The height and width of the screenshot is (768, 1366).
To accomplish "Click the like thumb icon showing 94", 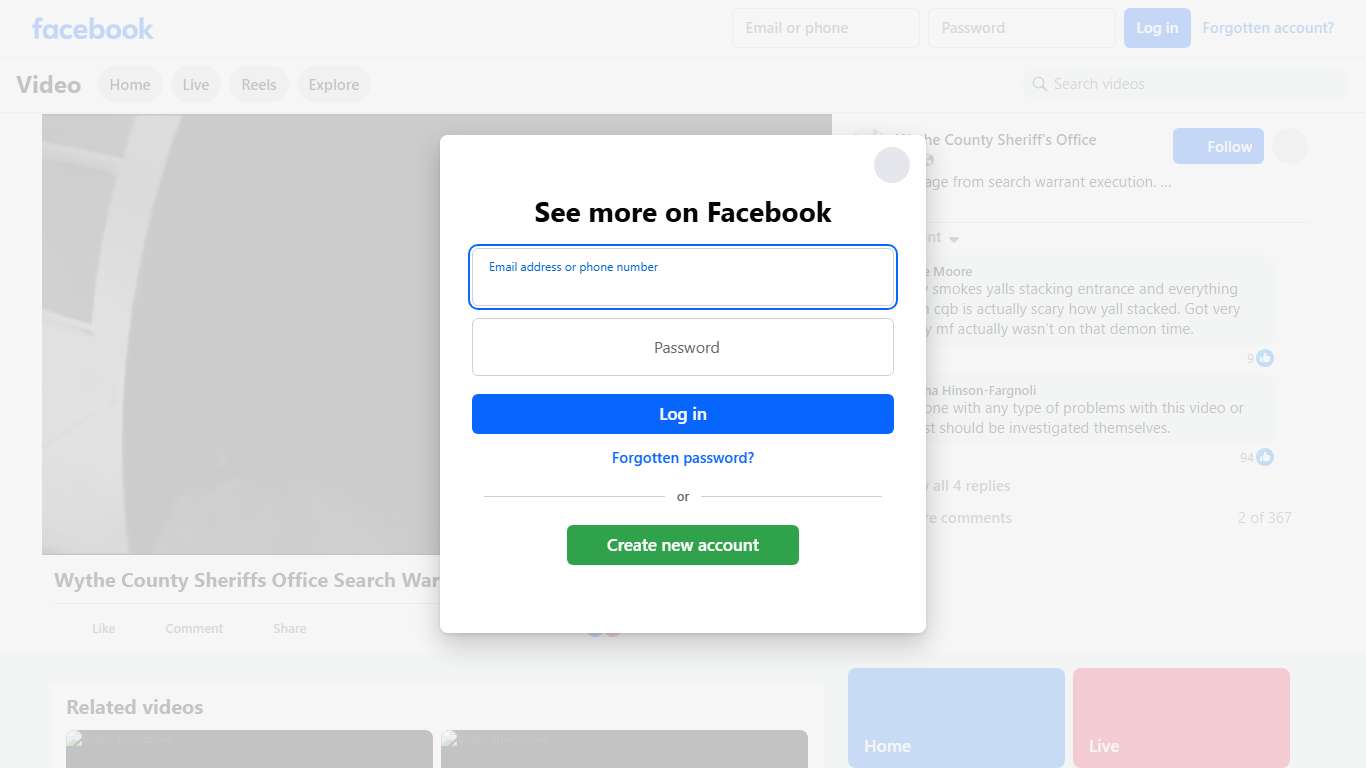I will (x=1265, y=457).
